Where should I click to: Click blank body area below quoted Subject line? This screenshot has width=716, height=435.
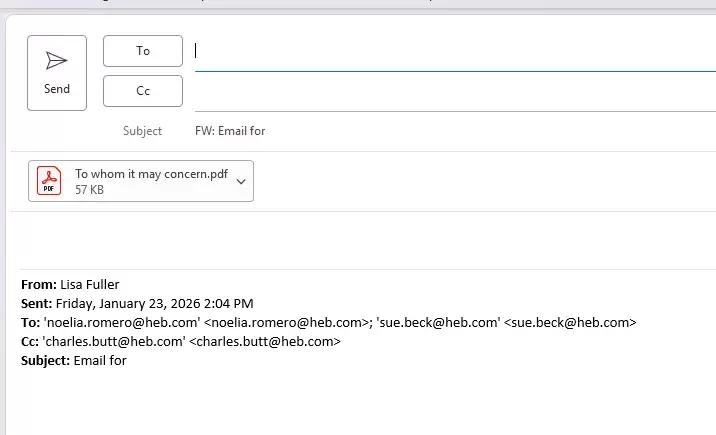360,400
